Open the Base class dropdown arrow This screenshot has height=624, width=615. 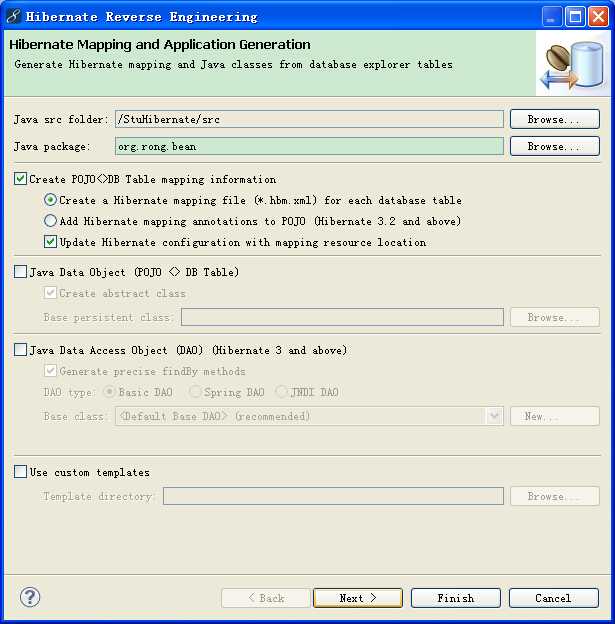(x=494, y=416)
